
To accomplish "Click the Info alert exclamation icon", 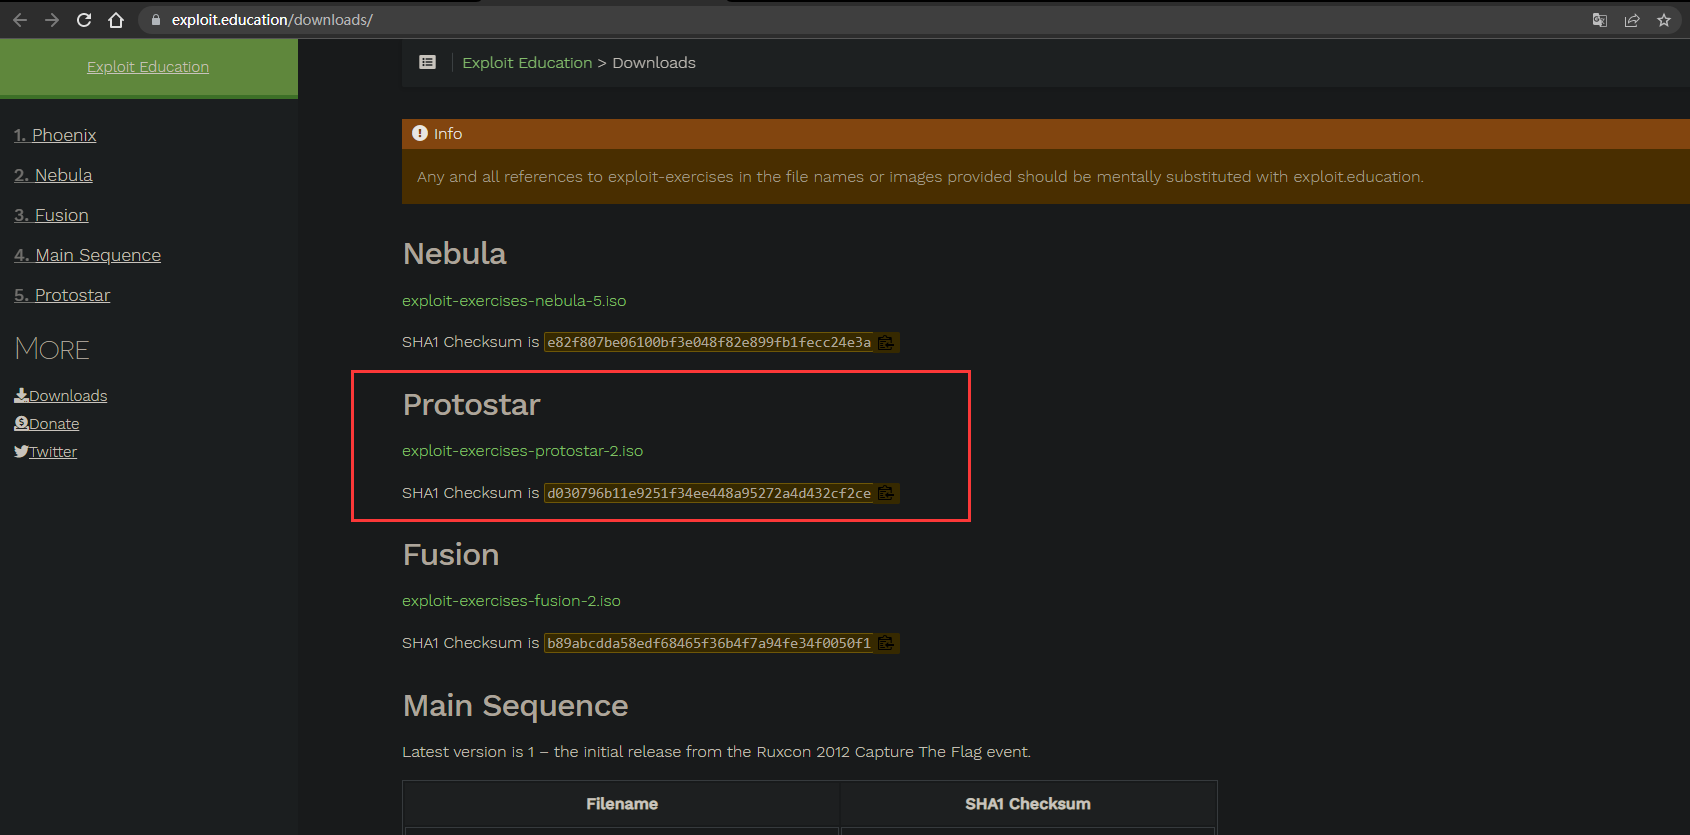I will 420,133.
